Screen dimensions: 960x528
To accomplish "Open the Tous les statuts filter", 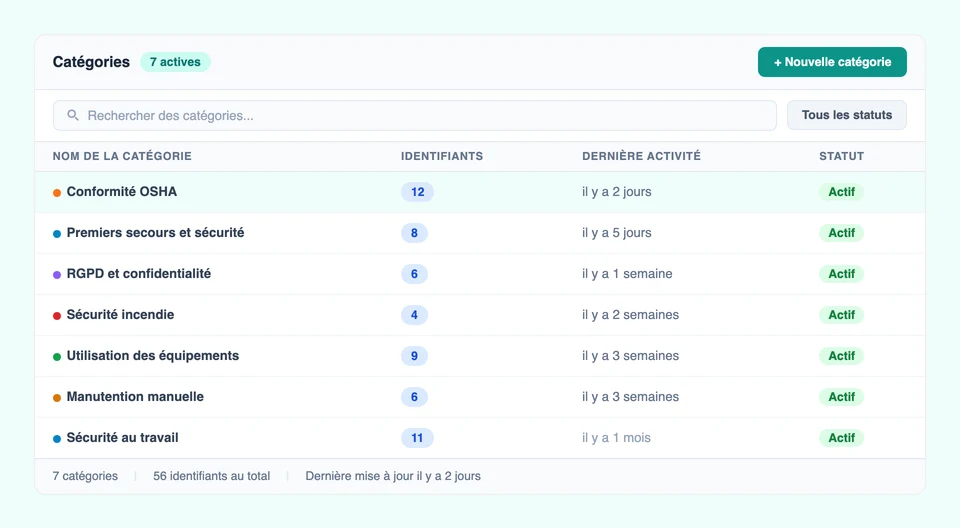I will point(847,115).
